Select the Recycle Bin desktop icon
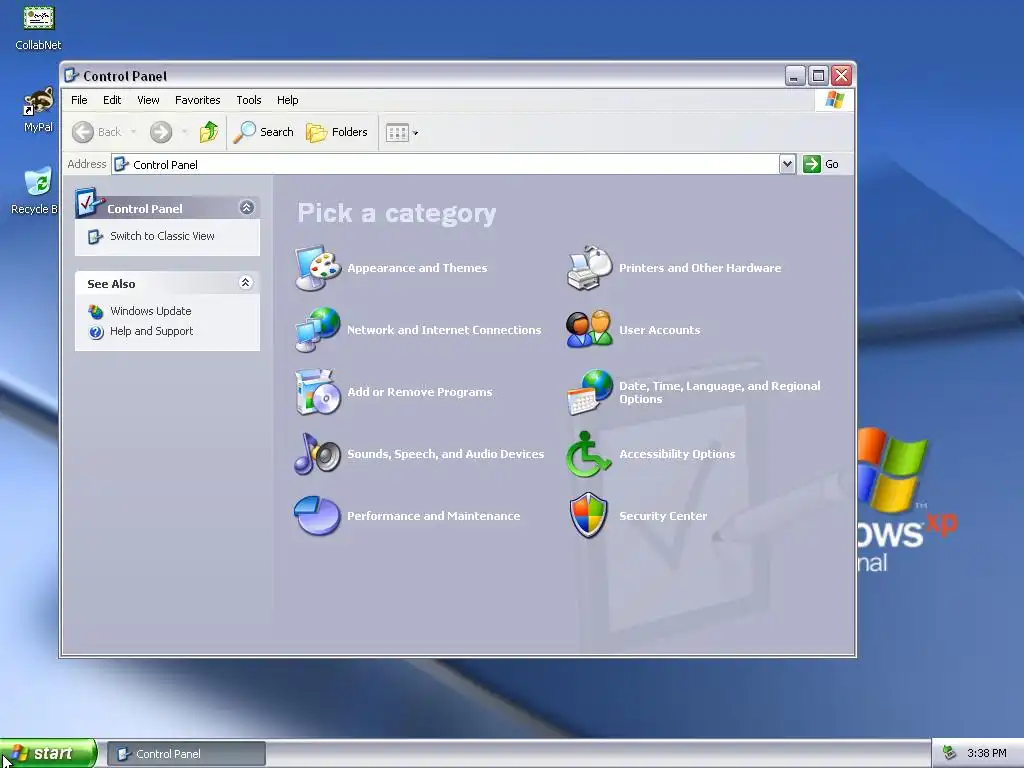This screenshot has height=768, width=1024. click(x=36, y=191)
